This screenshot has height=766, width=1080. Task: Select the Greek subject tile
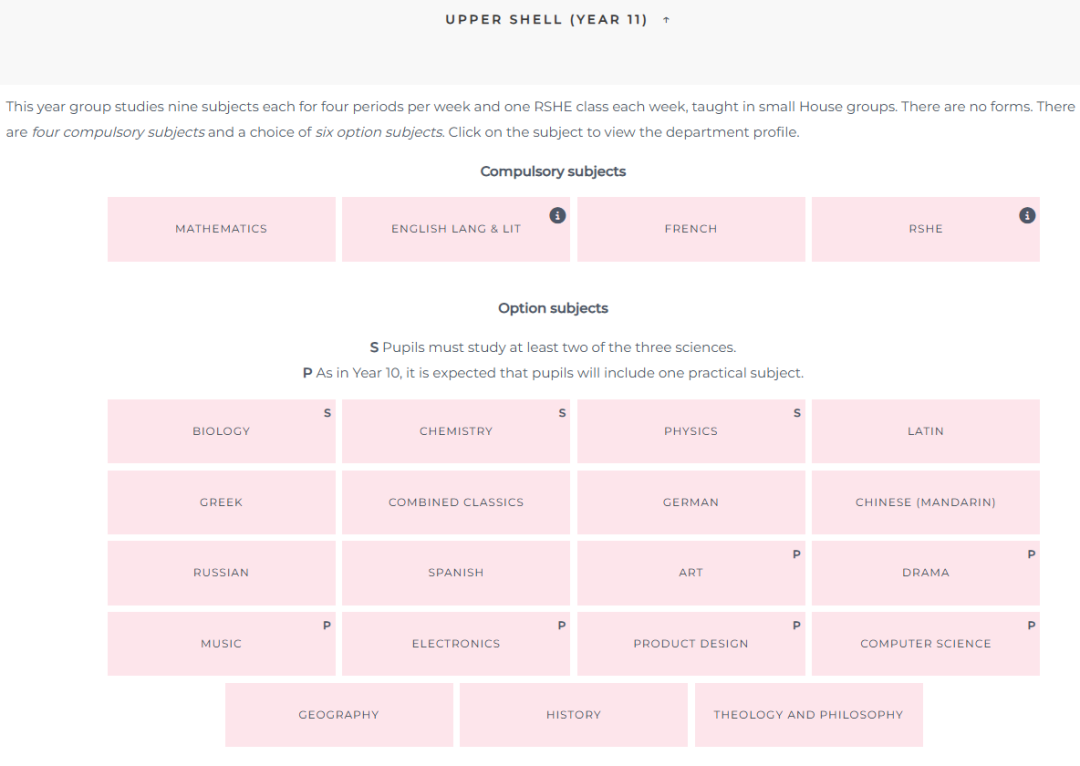click(x=221, y=502)
